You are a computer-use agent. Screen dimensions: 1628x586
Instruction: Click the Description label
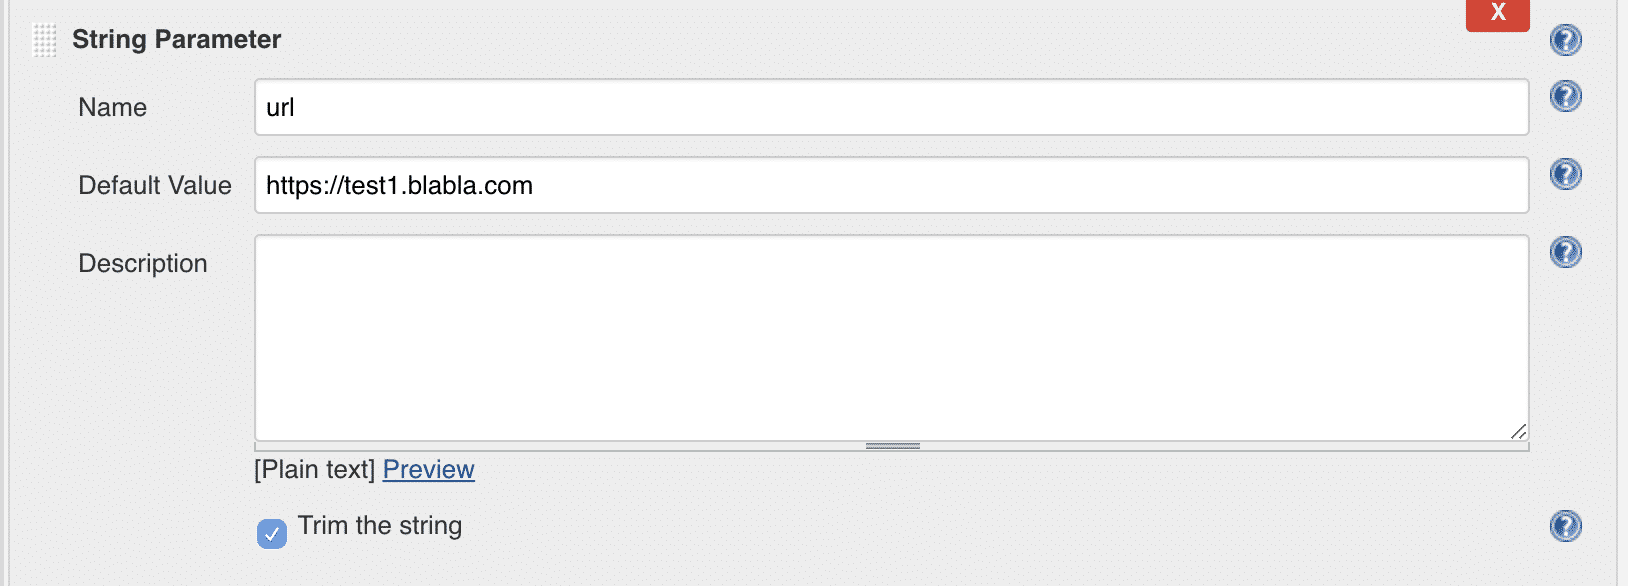click(x=145, y=263)
